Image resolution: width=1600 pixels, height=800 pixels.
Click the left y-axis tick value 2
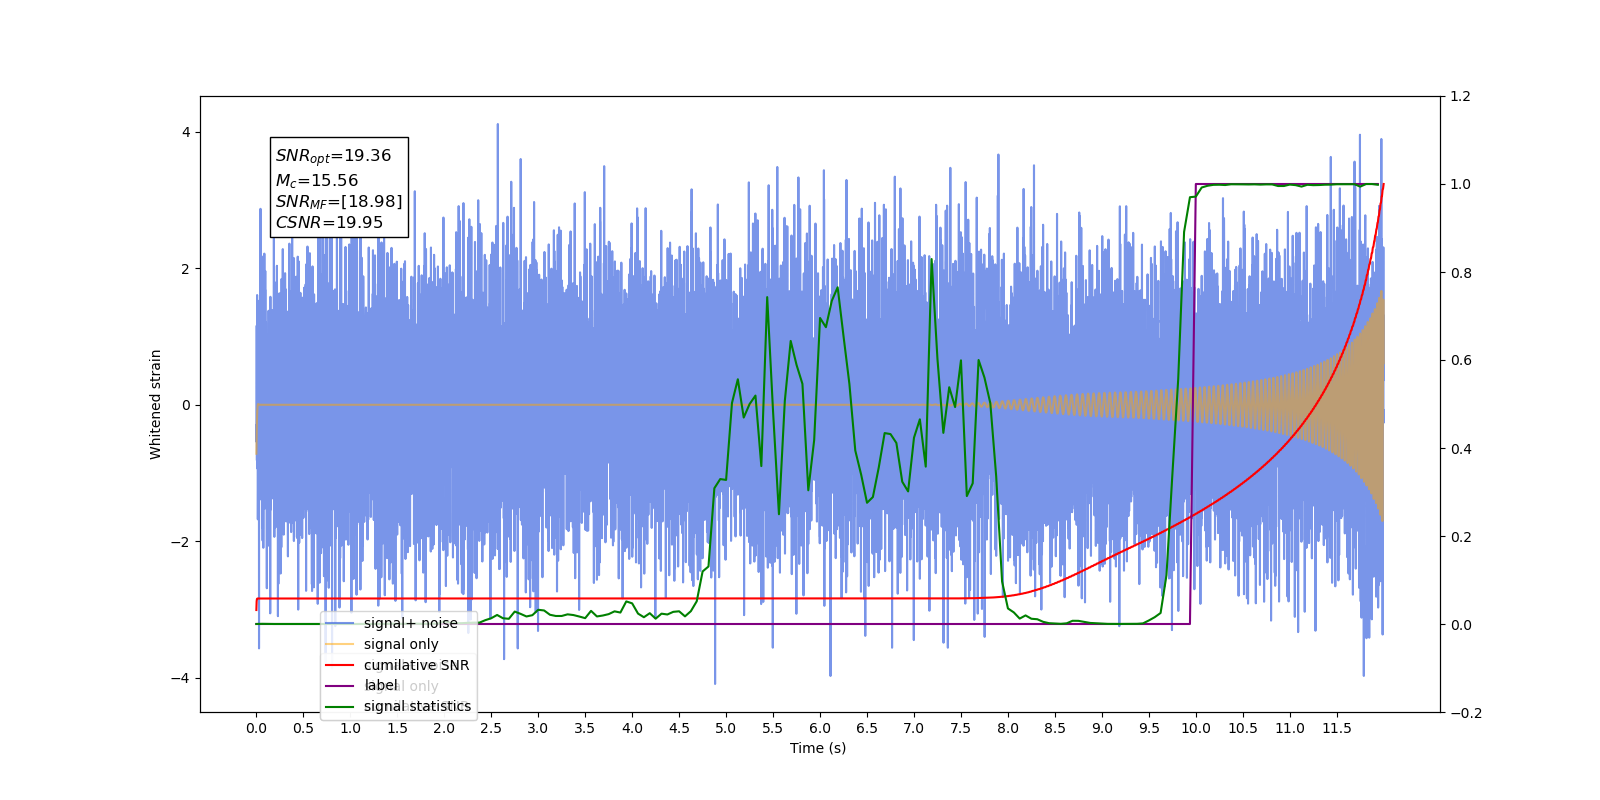186,269
